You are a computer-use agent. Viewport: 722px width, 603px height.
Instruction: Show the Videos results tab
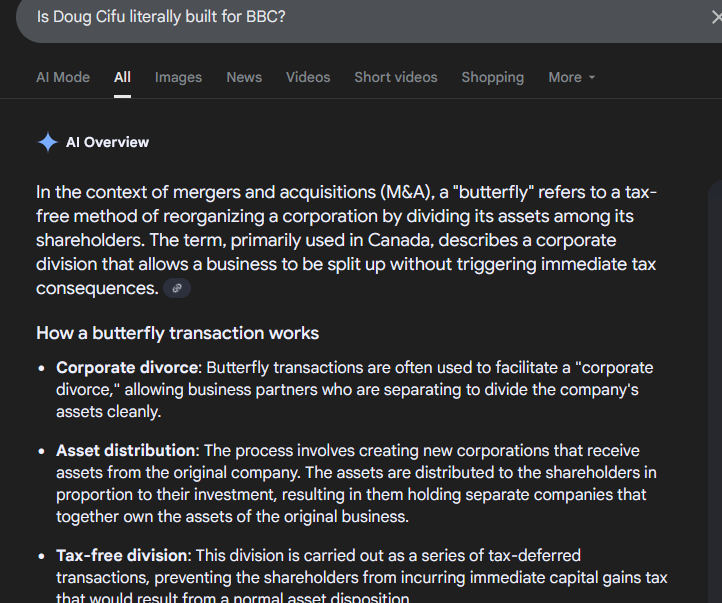[x=308, y=77]
